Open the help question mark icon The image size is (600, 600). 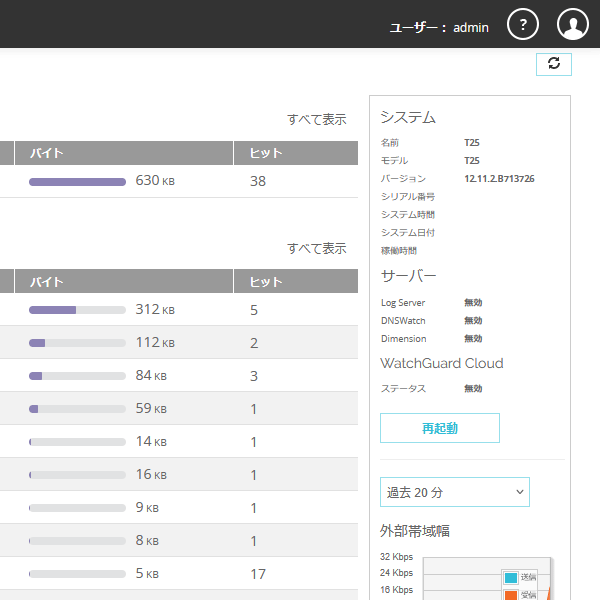coord(523,24)
